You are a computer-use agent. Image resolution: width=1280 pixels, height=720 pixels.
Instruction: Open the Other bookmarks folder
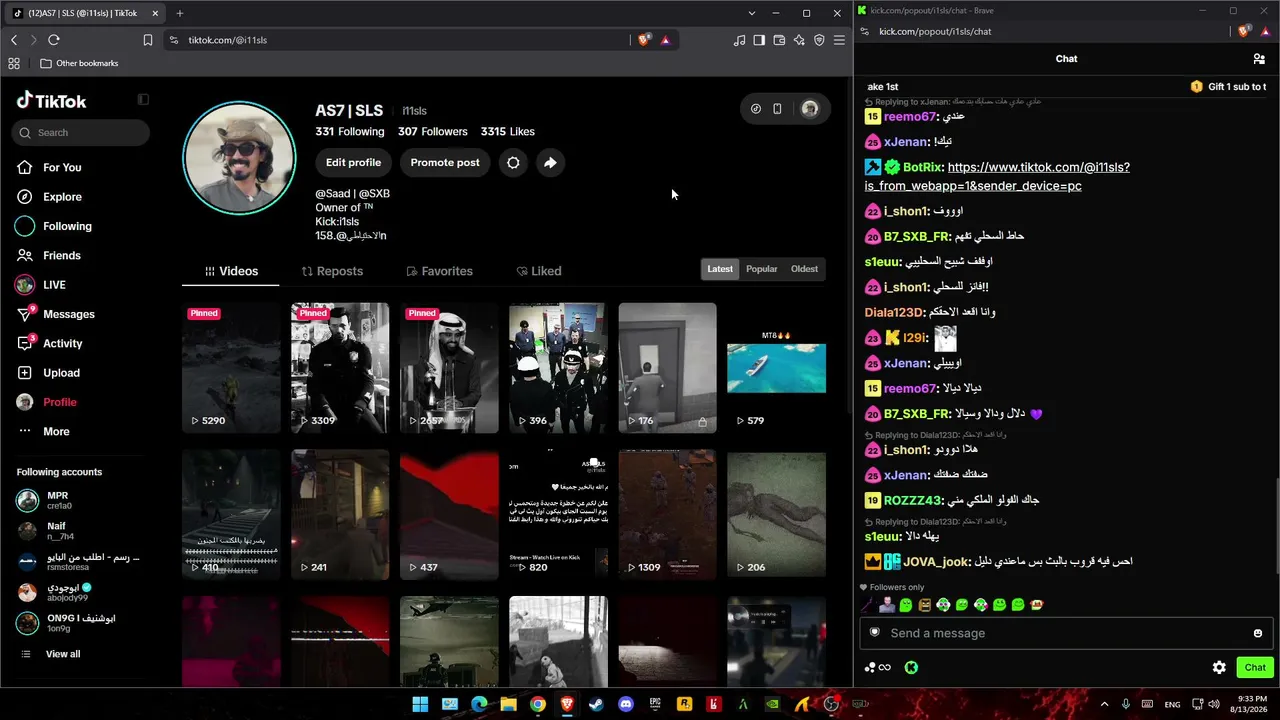click(x=80, y=63)
